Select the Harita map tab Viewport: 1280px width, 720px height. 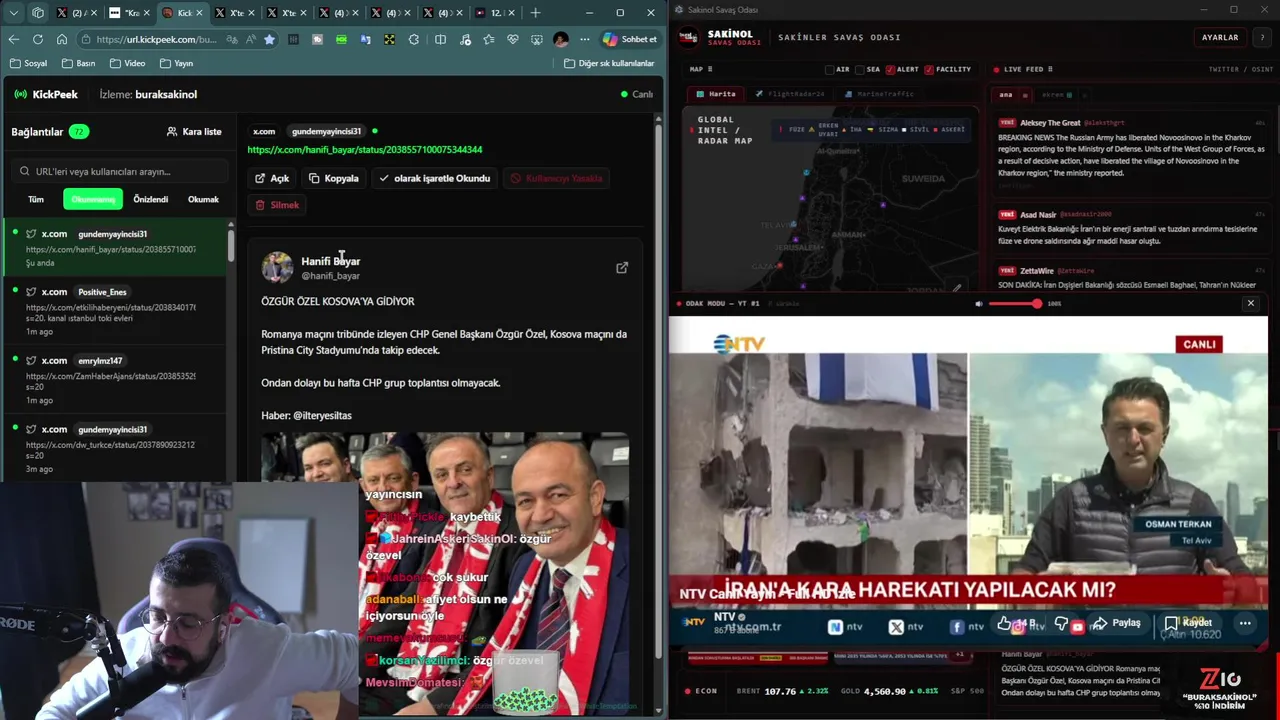point(716,94)
